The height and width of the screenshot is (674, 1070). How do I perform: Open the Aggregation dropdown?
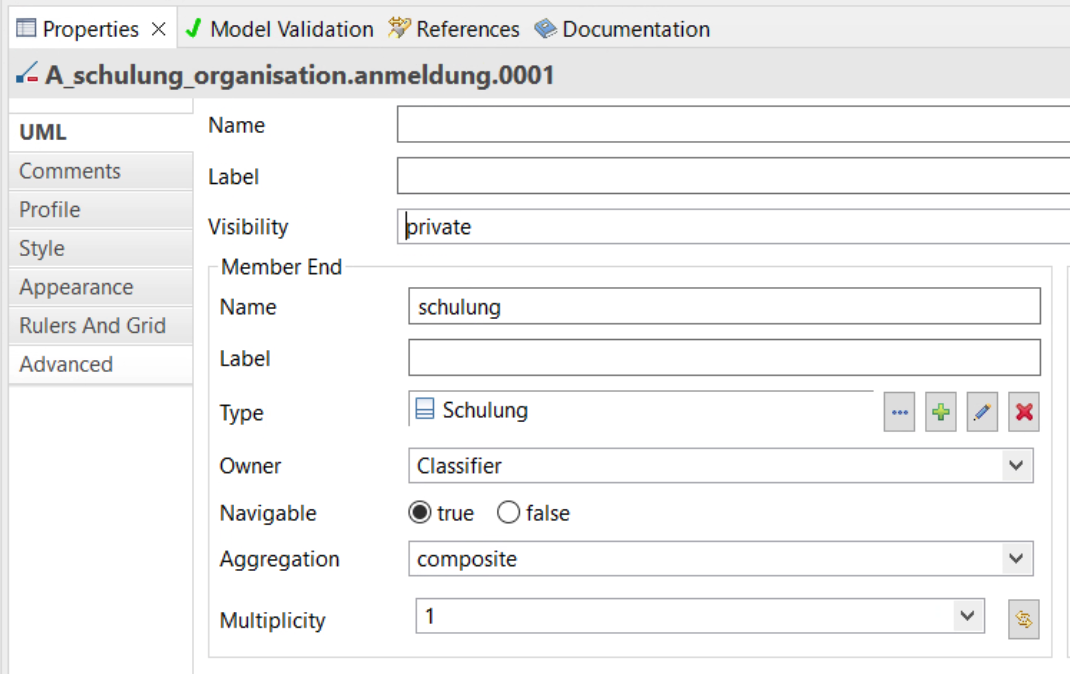[x=1016, y=559]
